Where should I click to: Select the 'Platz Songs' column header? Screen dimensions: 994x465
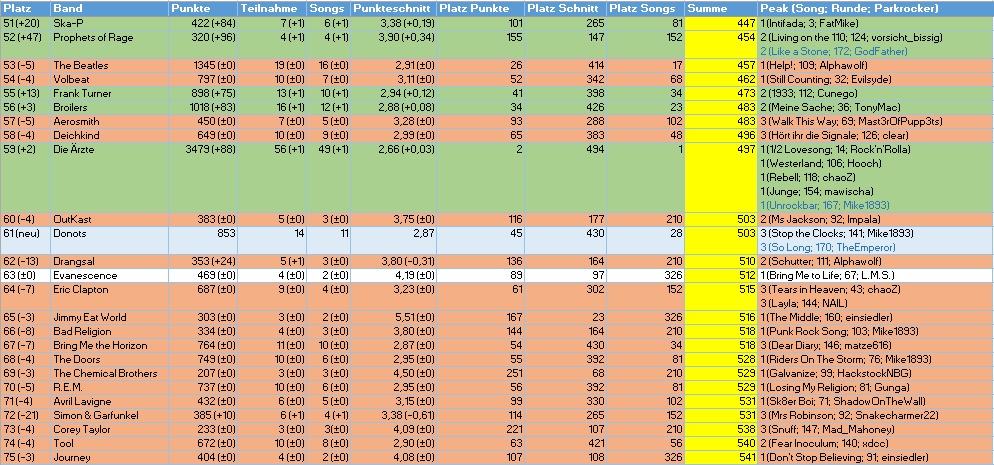point(646,9)
